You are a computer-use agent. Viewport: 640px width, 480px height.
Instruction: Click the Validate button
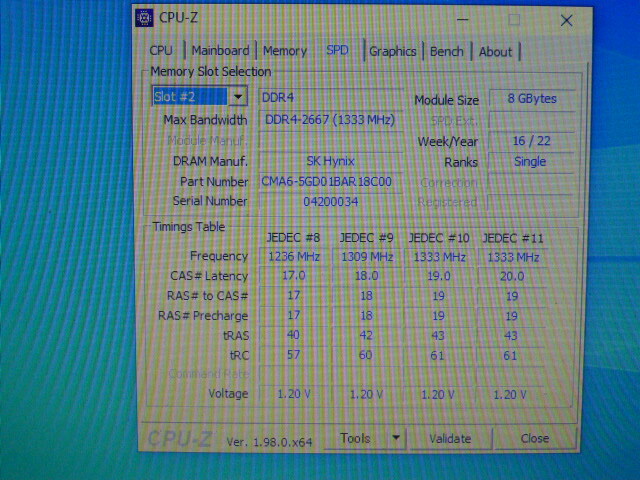pos(450,438)
